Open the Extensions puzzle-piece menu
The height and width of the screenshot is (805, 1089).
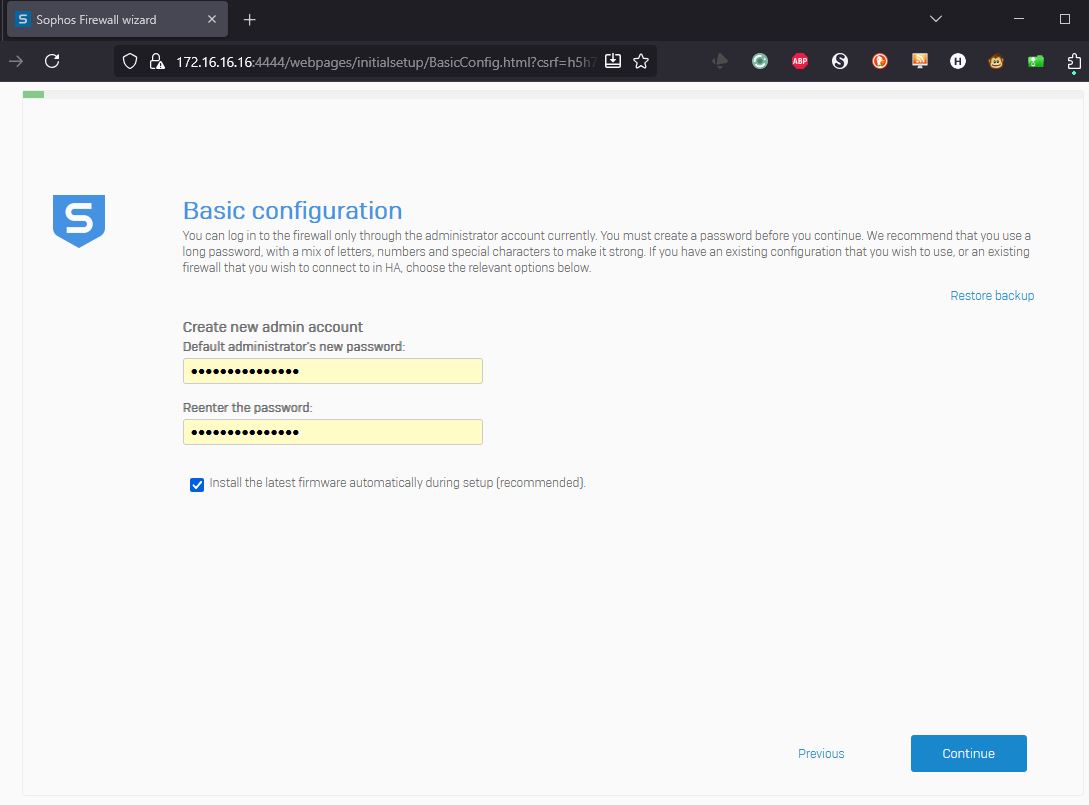1074,61
